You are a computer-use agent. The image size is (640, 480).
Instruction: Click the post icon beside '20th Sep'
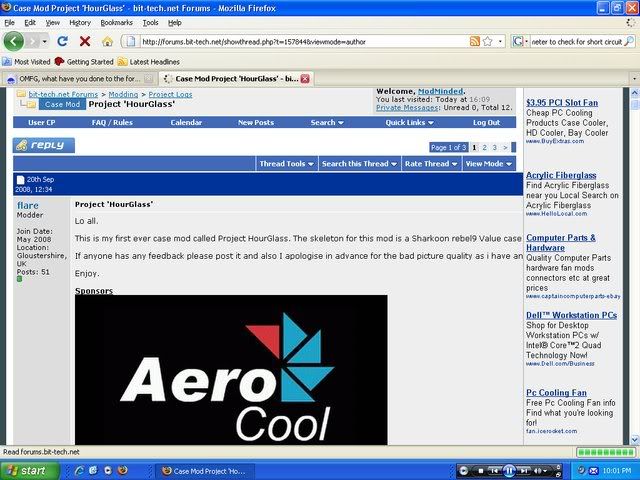[20, 180]
